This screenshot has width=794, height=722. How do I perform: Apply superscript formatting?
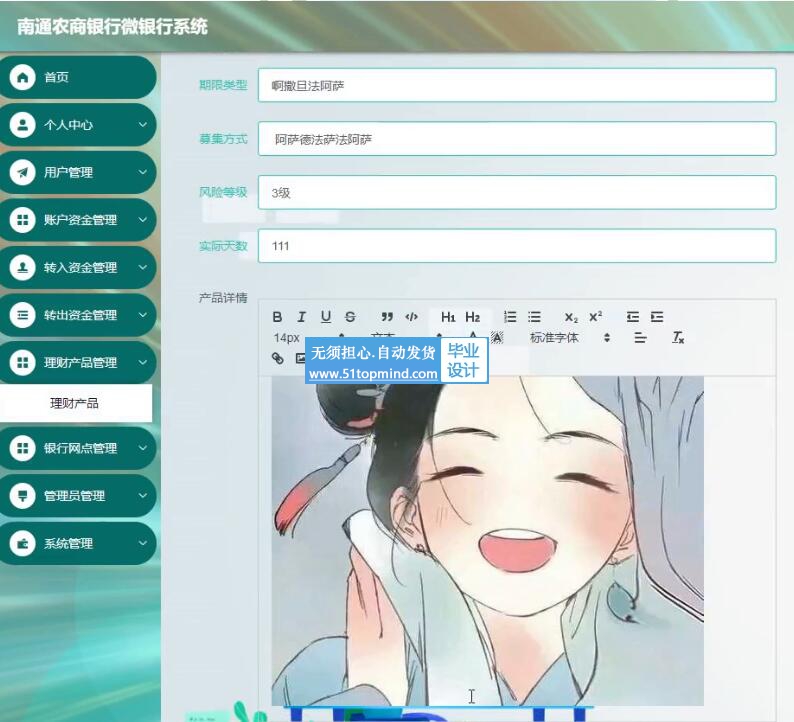pos(596,317)
